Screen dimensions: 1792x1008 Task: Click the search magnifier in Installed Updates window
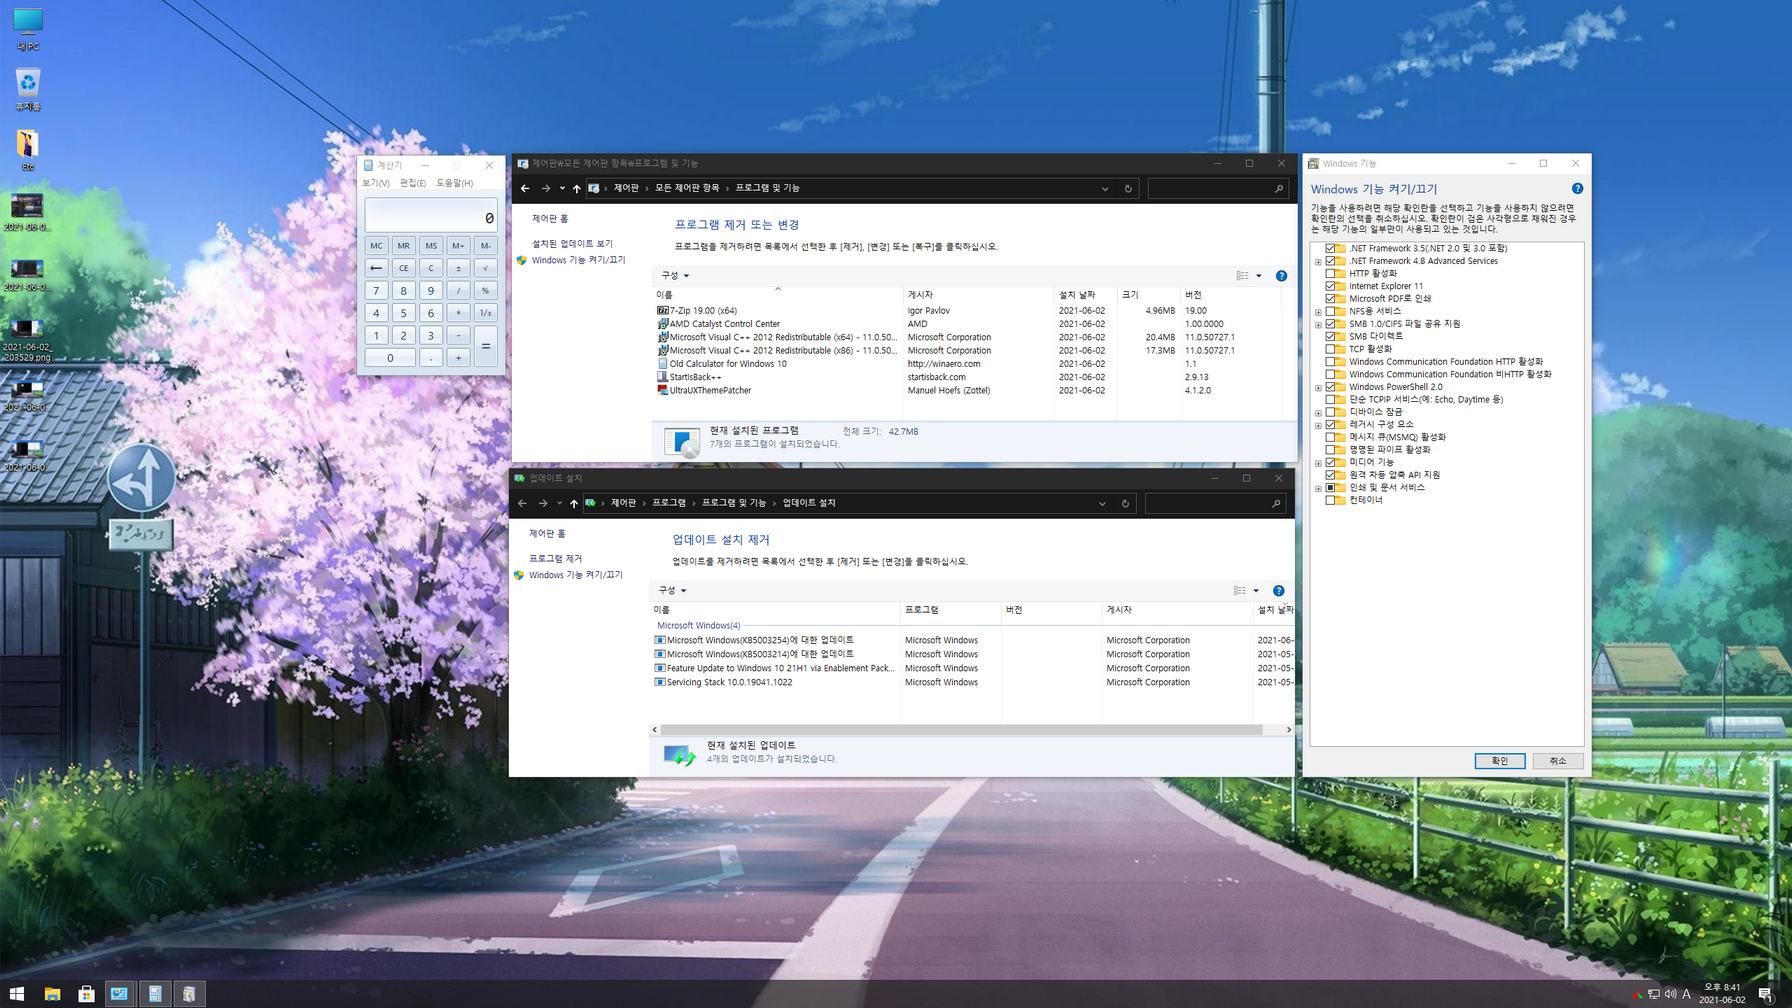click(1276, 503)
